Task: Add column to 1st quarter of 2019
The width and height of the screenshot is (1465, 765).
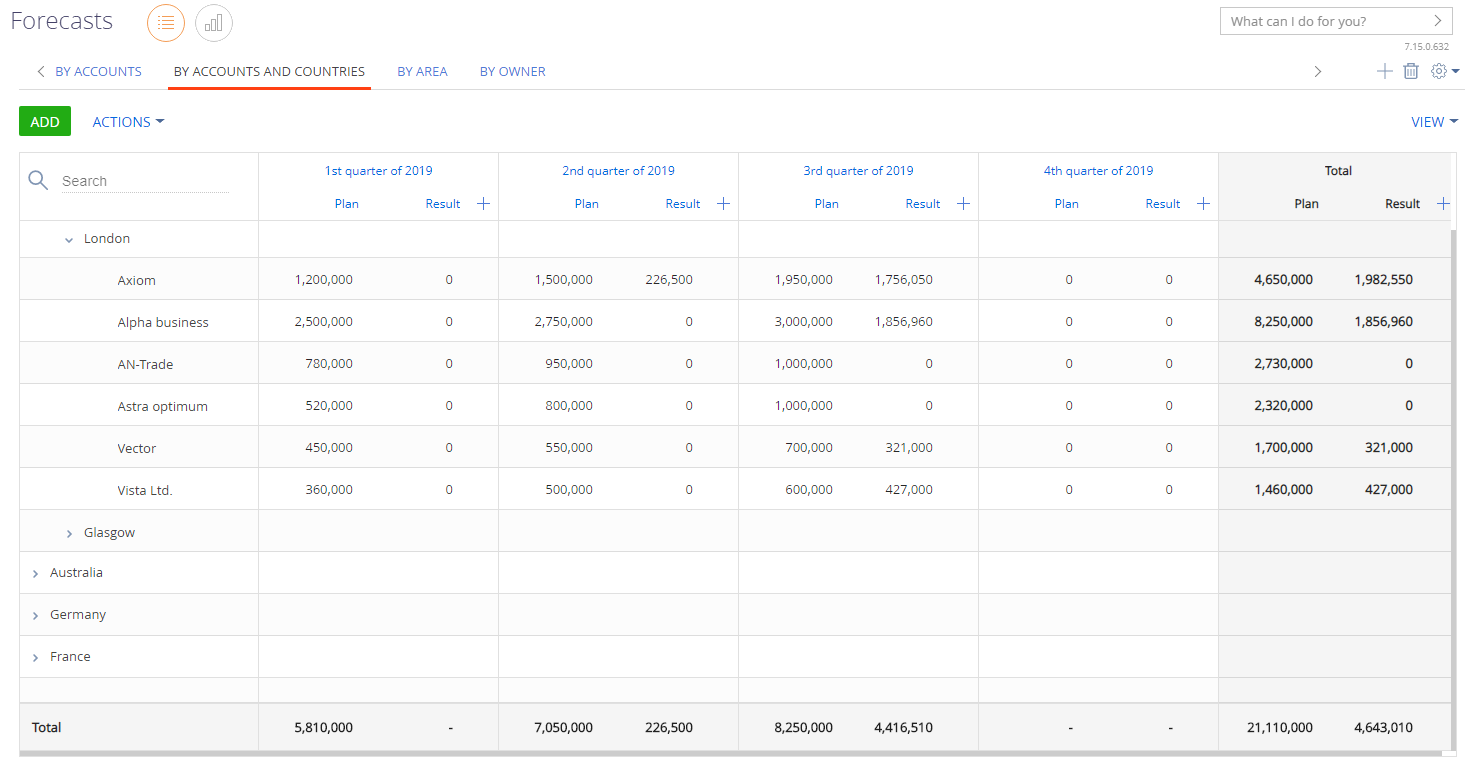Action: pos(483,203)
